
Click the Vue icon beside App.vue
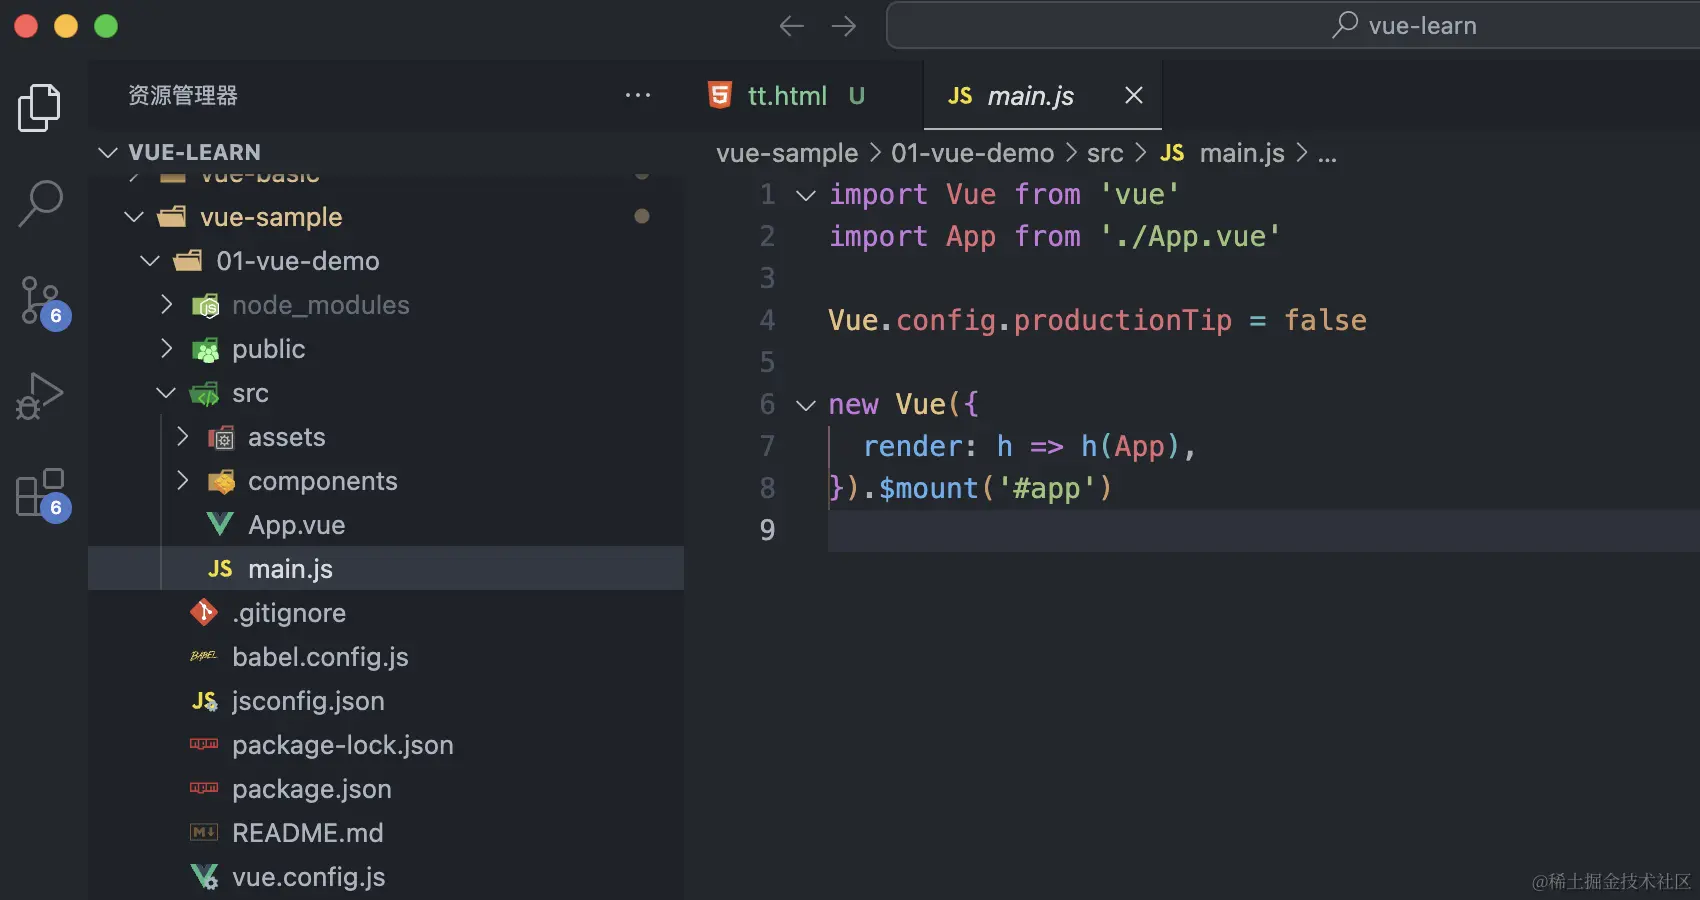click(220, 525)
